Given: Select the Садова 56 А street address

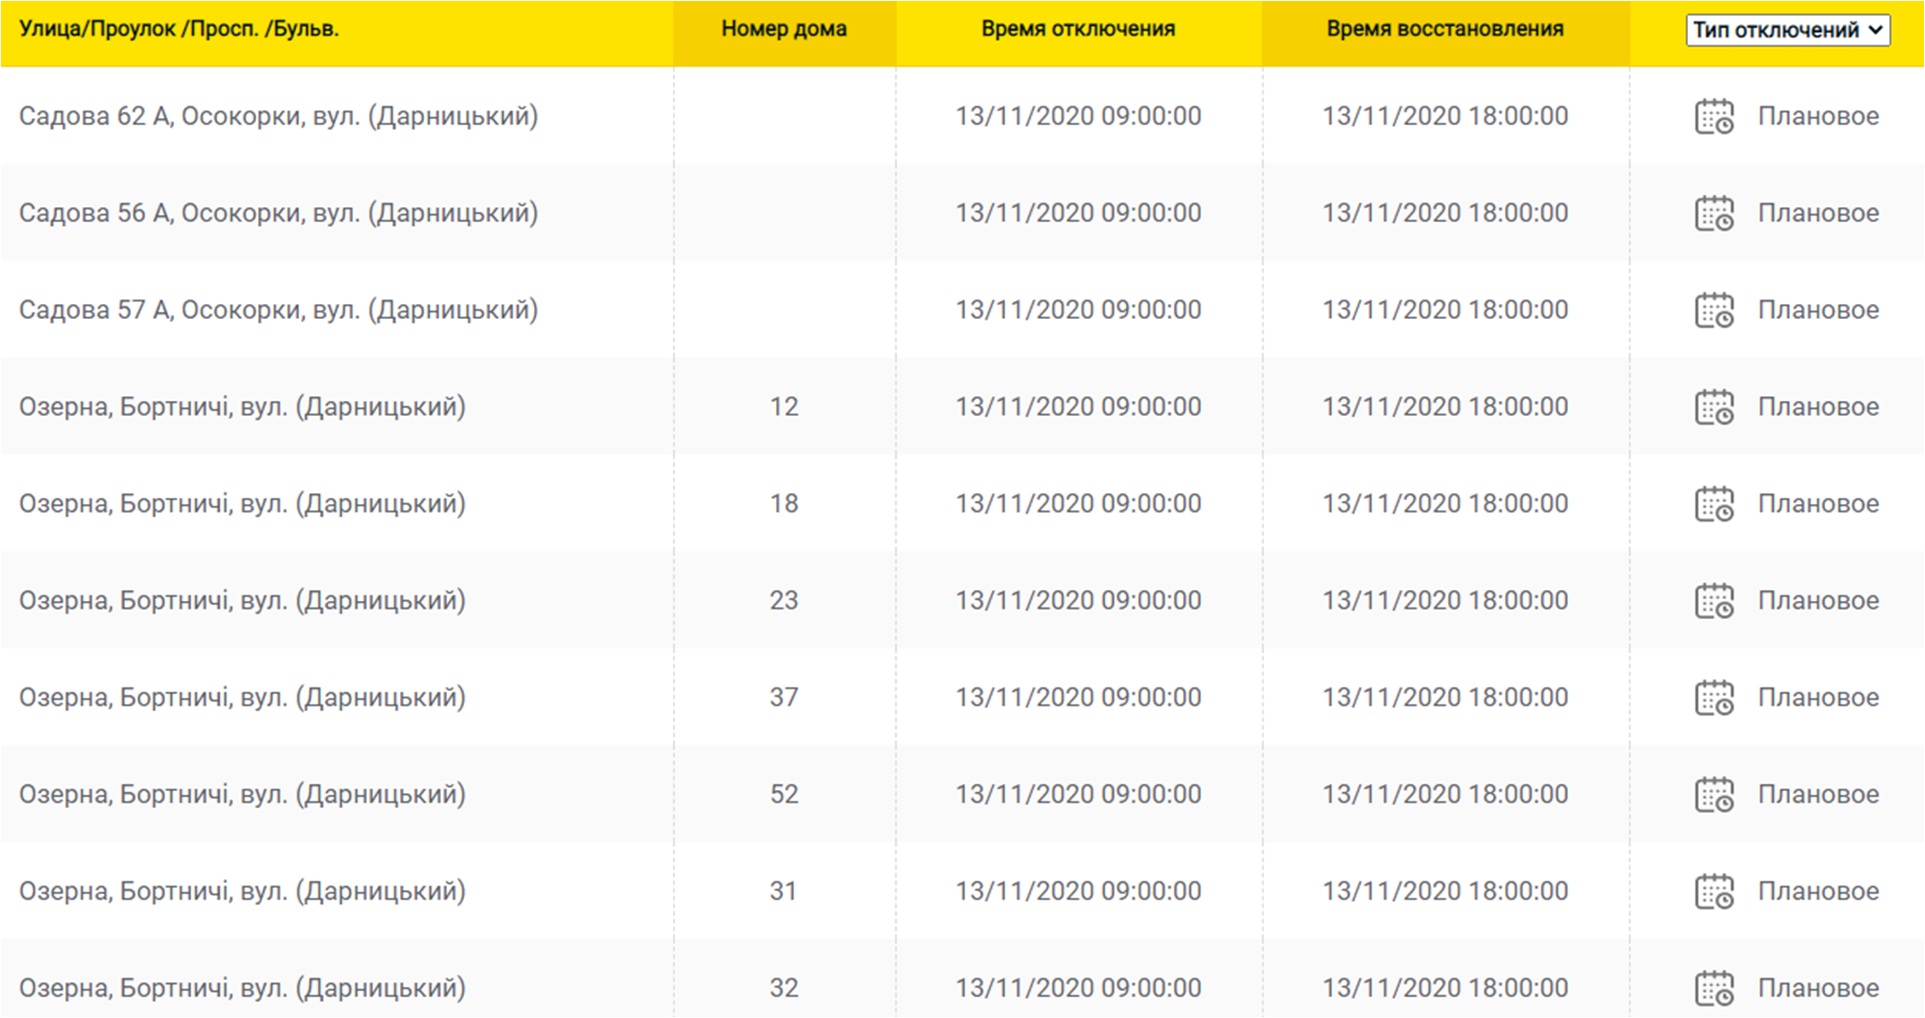Looking at the screenshot, I should (x=278, y=213).
